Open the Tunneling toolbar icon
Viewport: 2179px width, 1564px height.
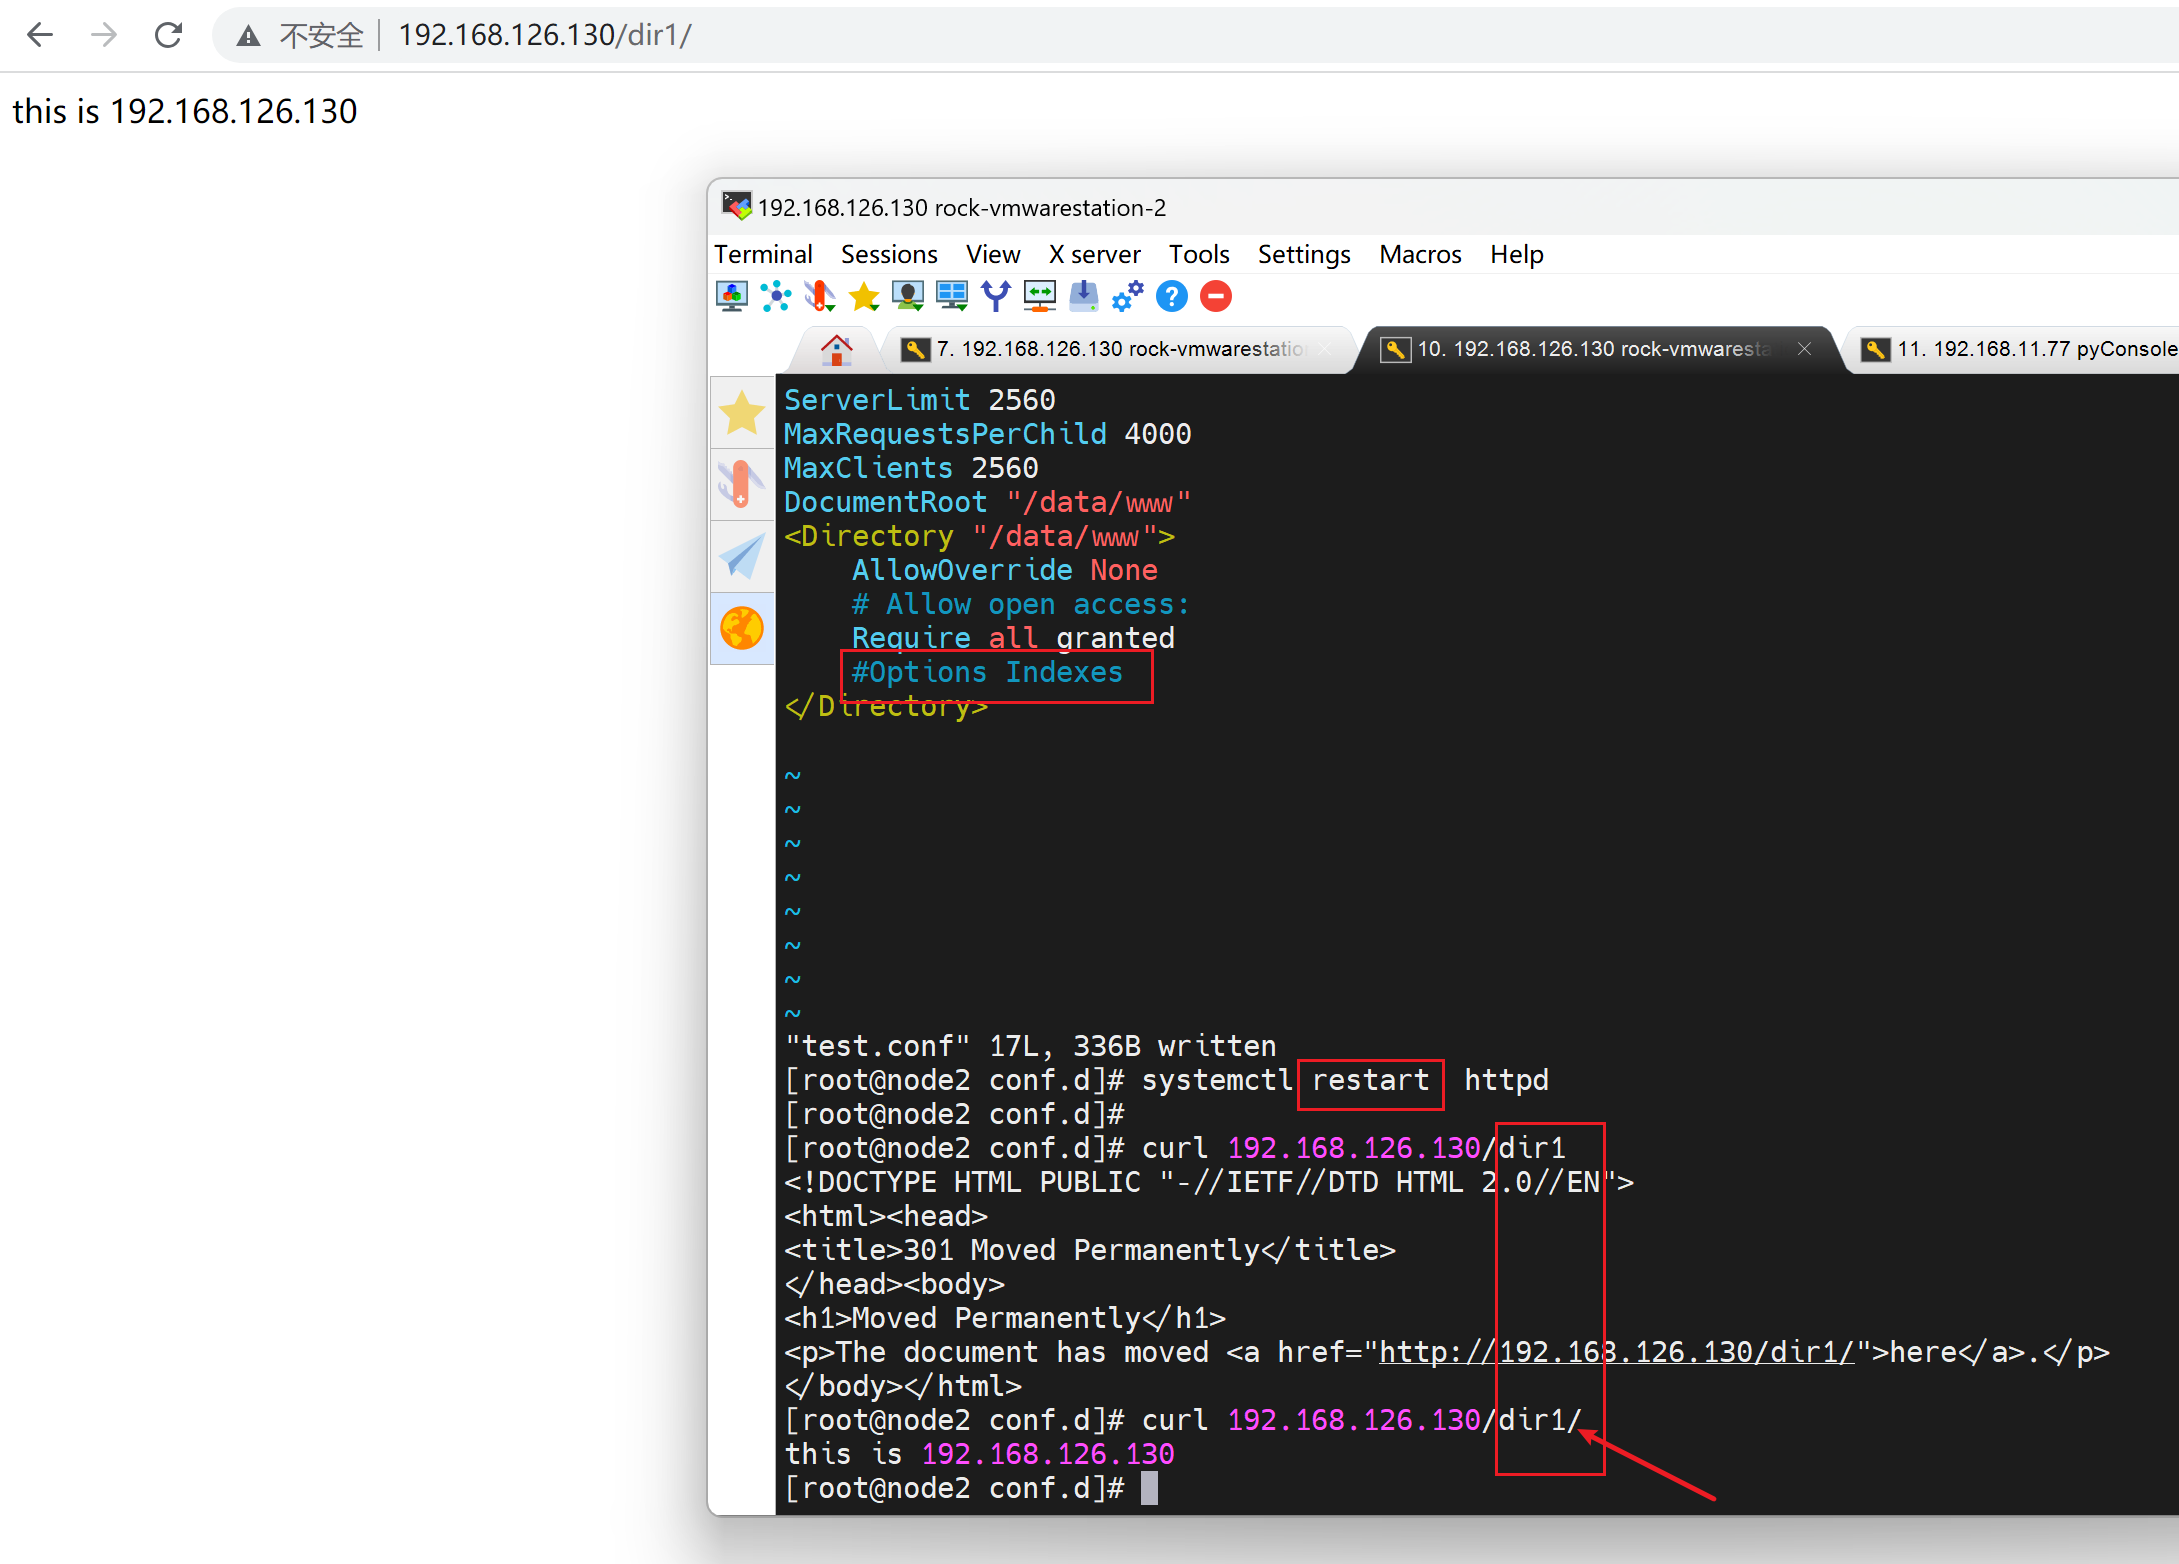[x=1040, y=297]
